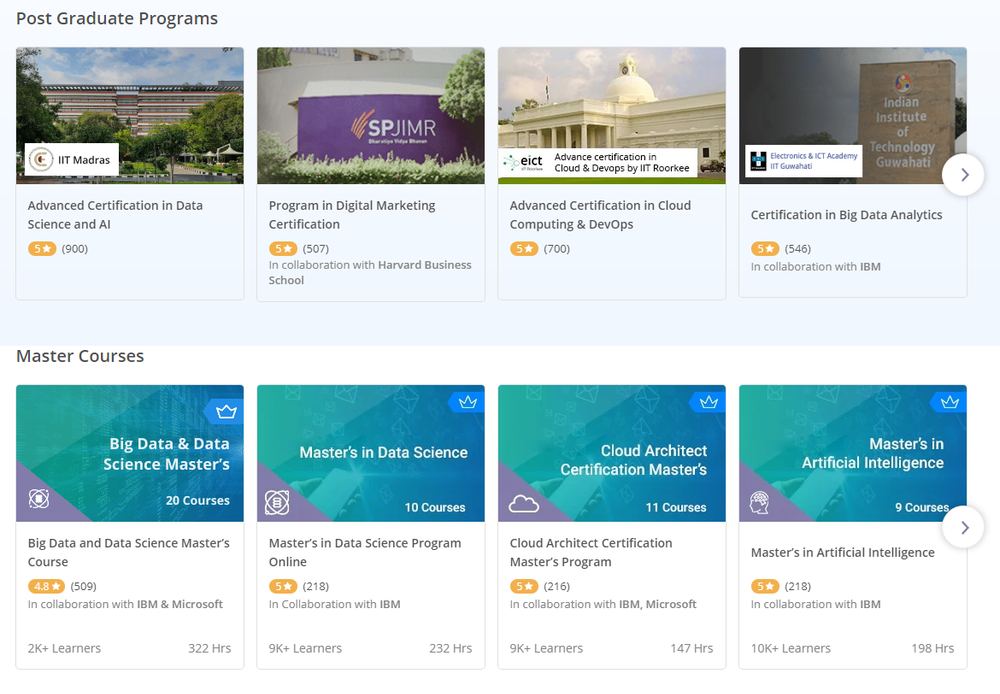Image resolution: width=1000 pixels, height=694 pixels.
Task: Click '10 Courses' label on banner
Action: pos(435,508)
